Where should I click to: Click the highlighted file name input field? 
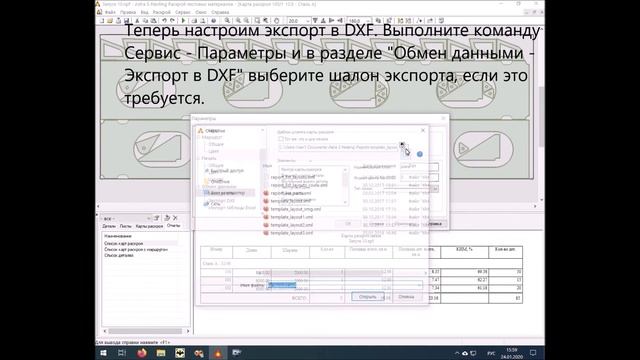tap(344, 285)
